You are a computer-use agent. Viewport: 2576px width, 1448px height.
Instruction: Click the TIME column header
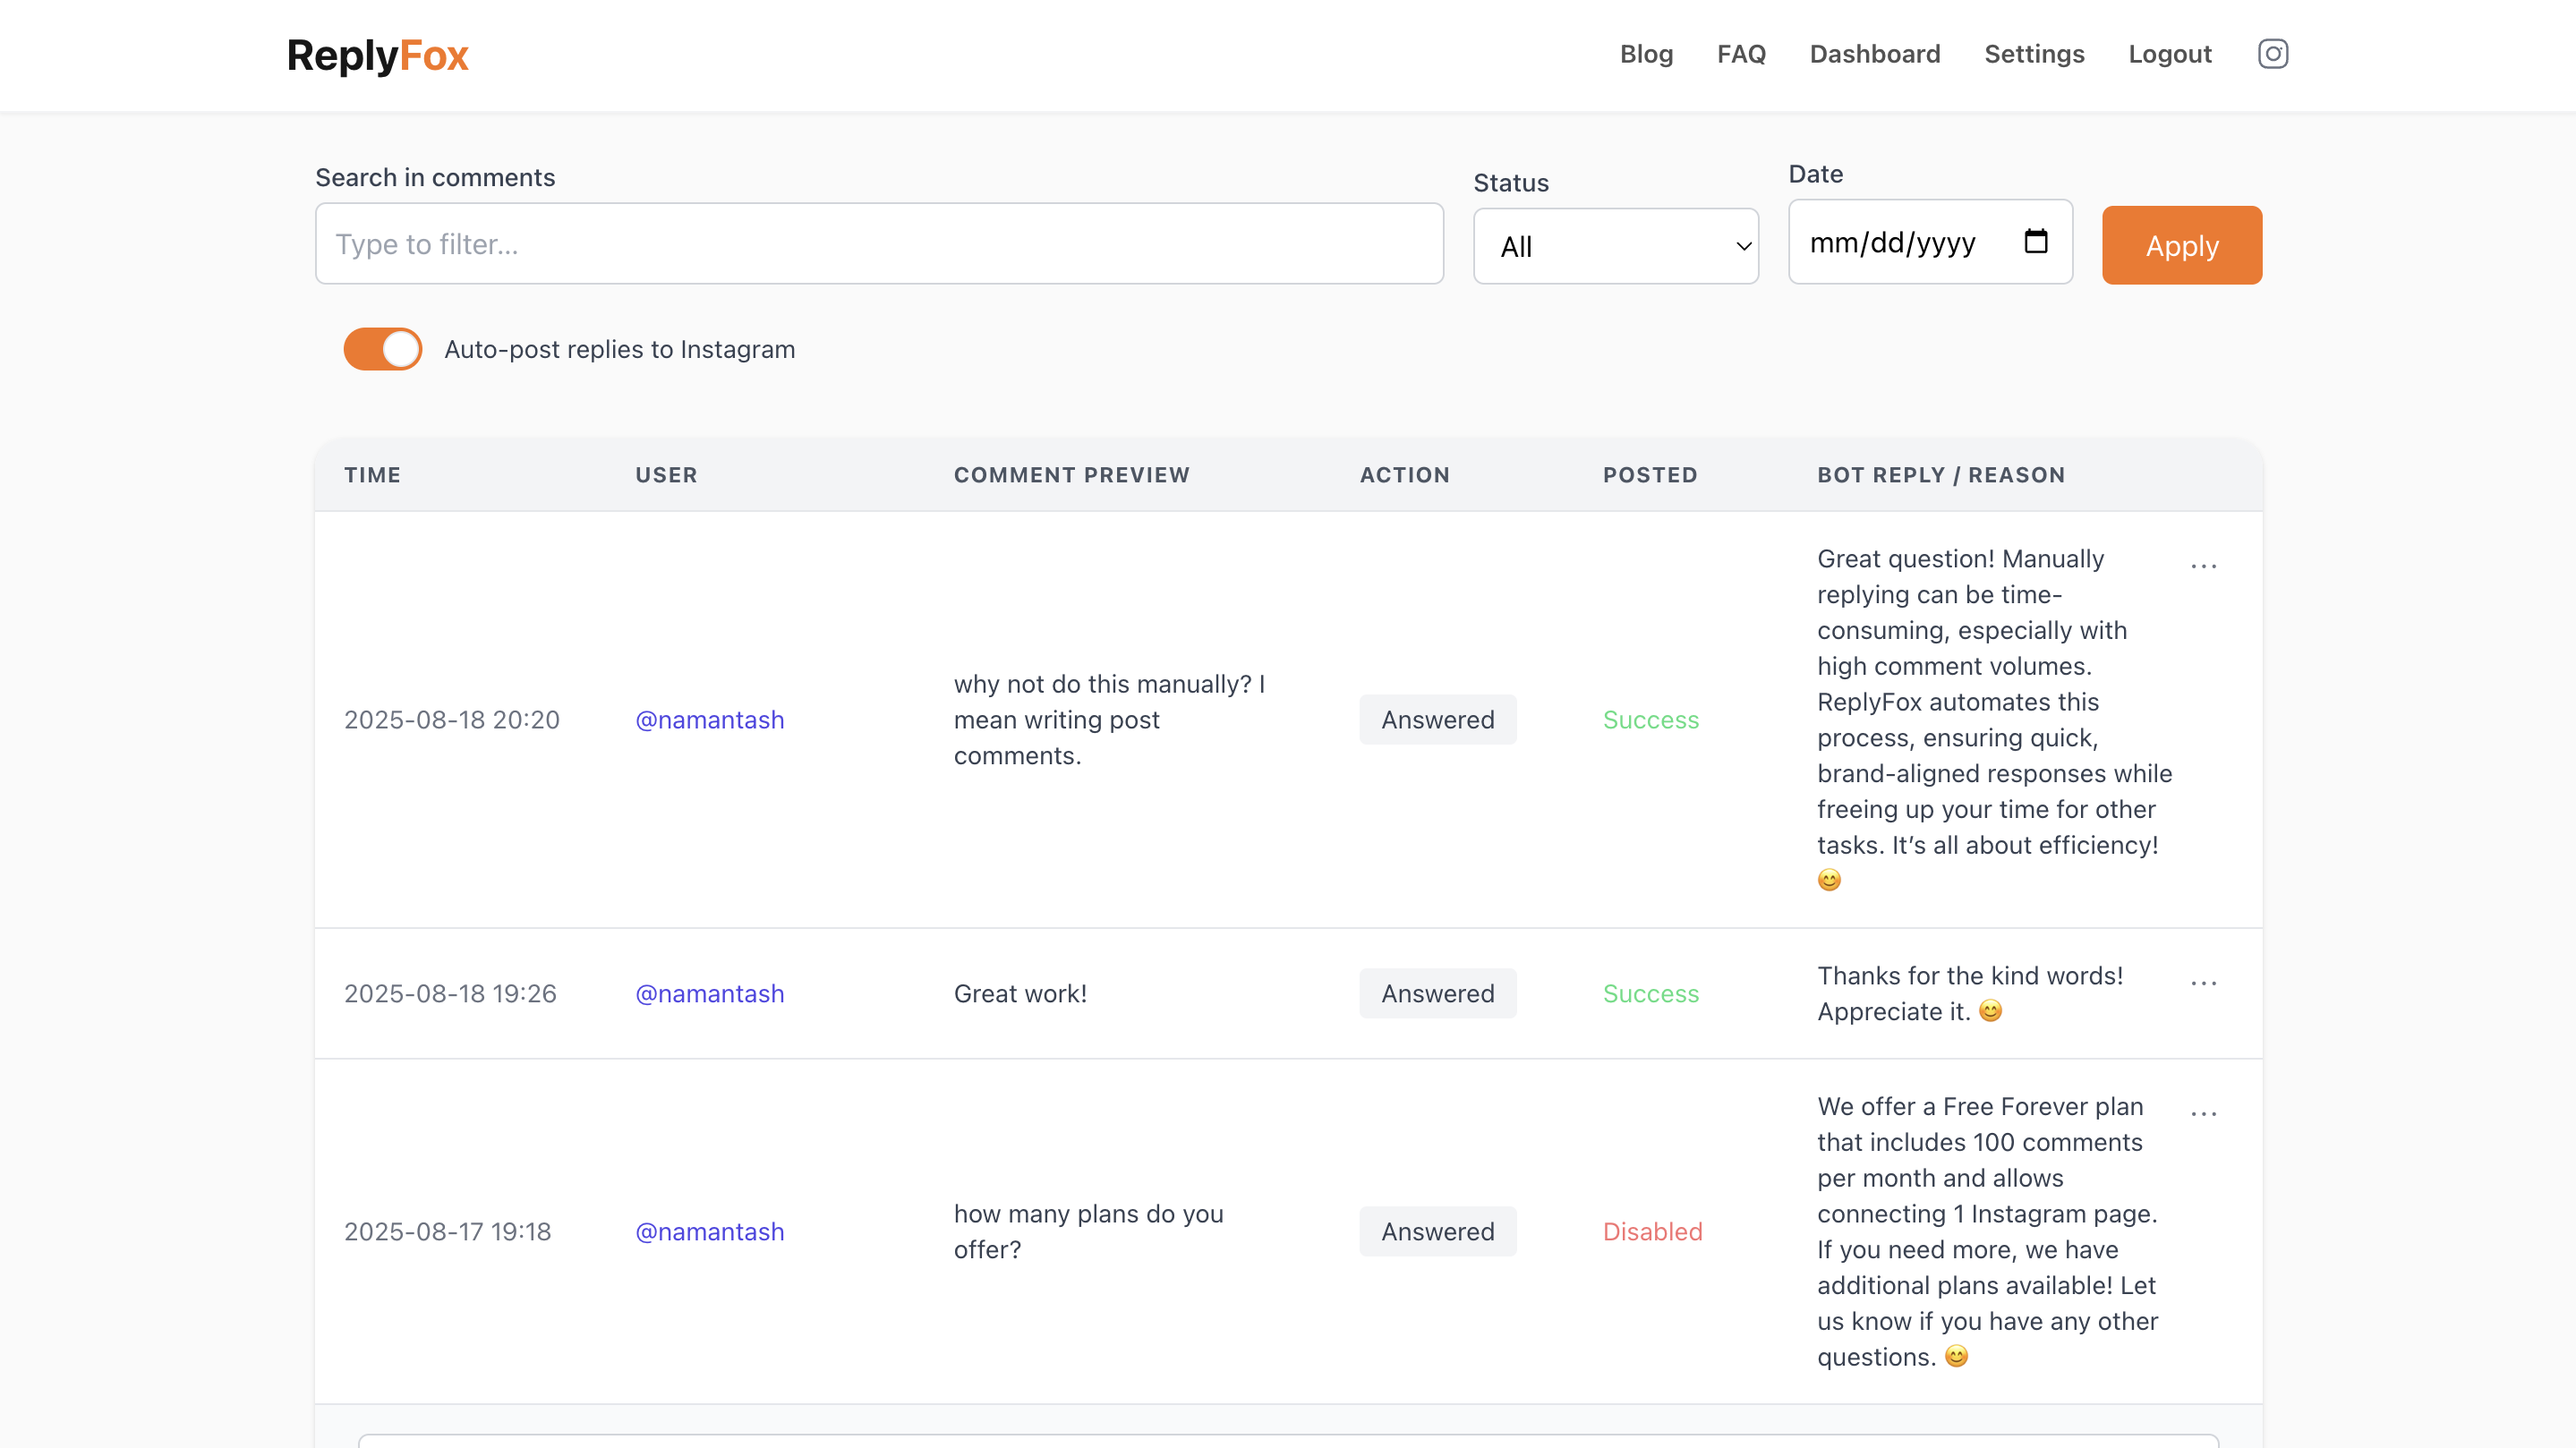pyautogui.click(x=372, y=475)
